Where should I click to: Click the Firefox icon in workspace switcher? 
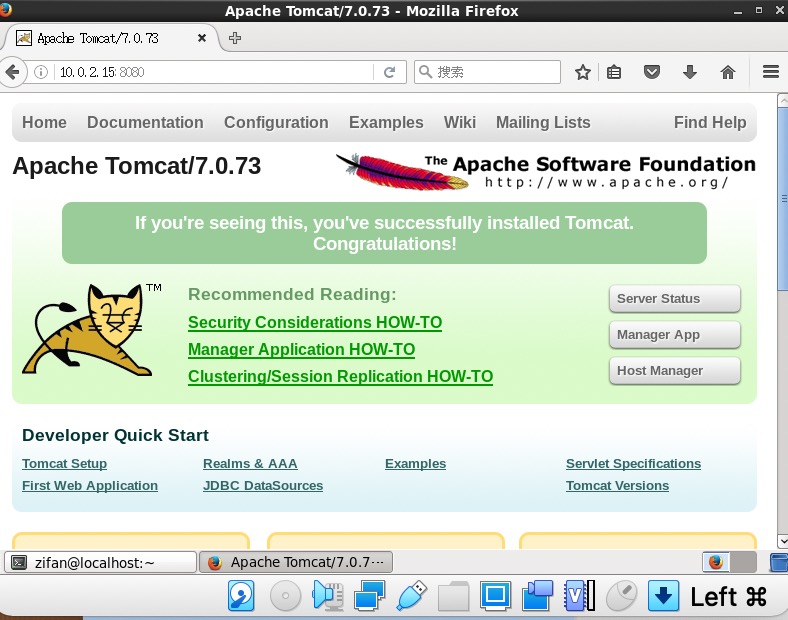point(716,562)
